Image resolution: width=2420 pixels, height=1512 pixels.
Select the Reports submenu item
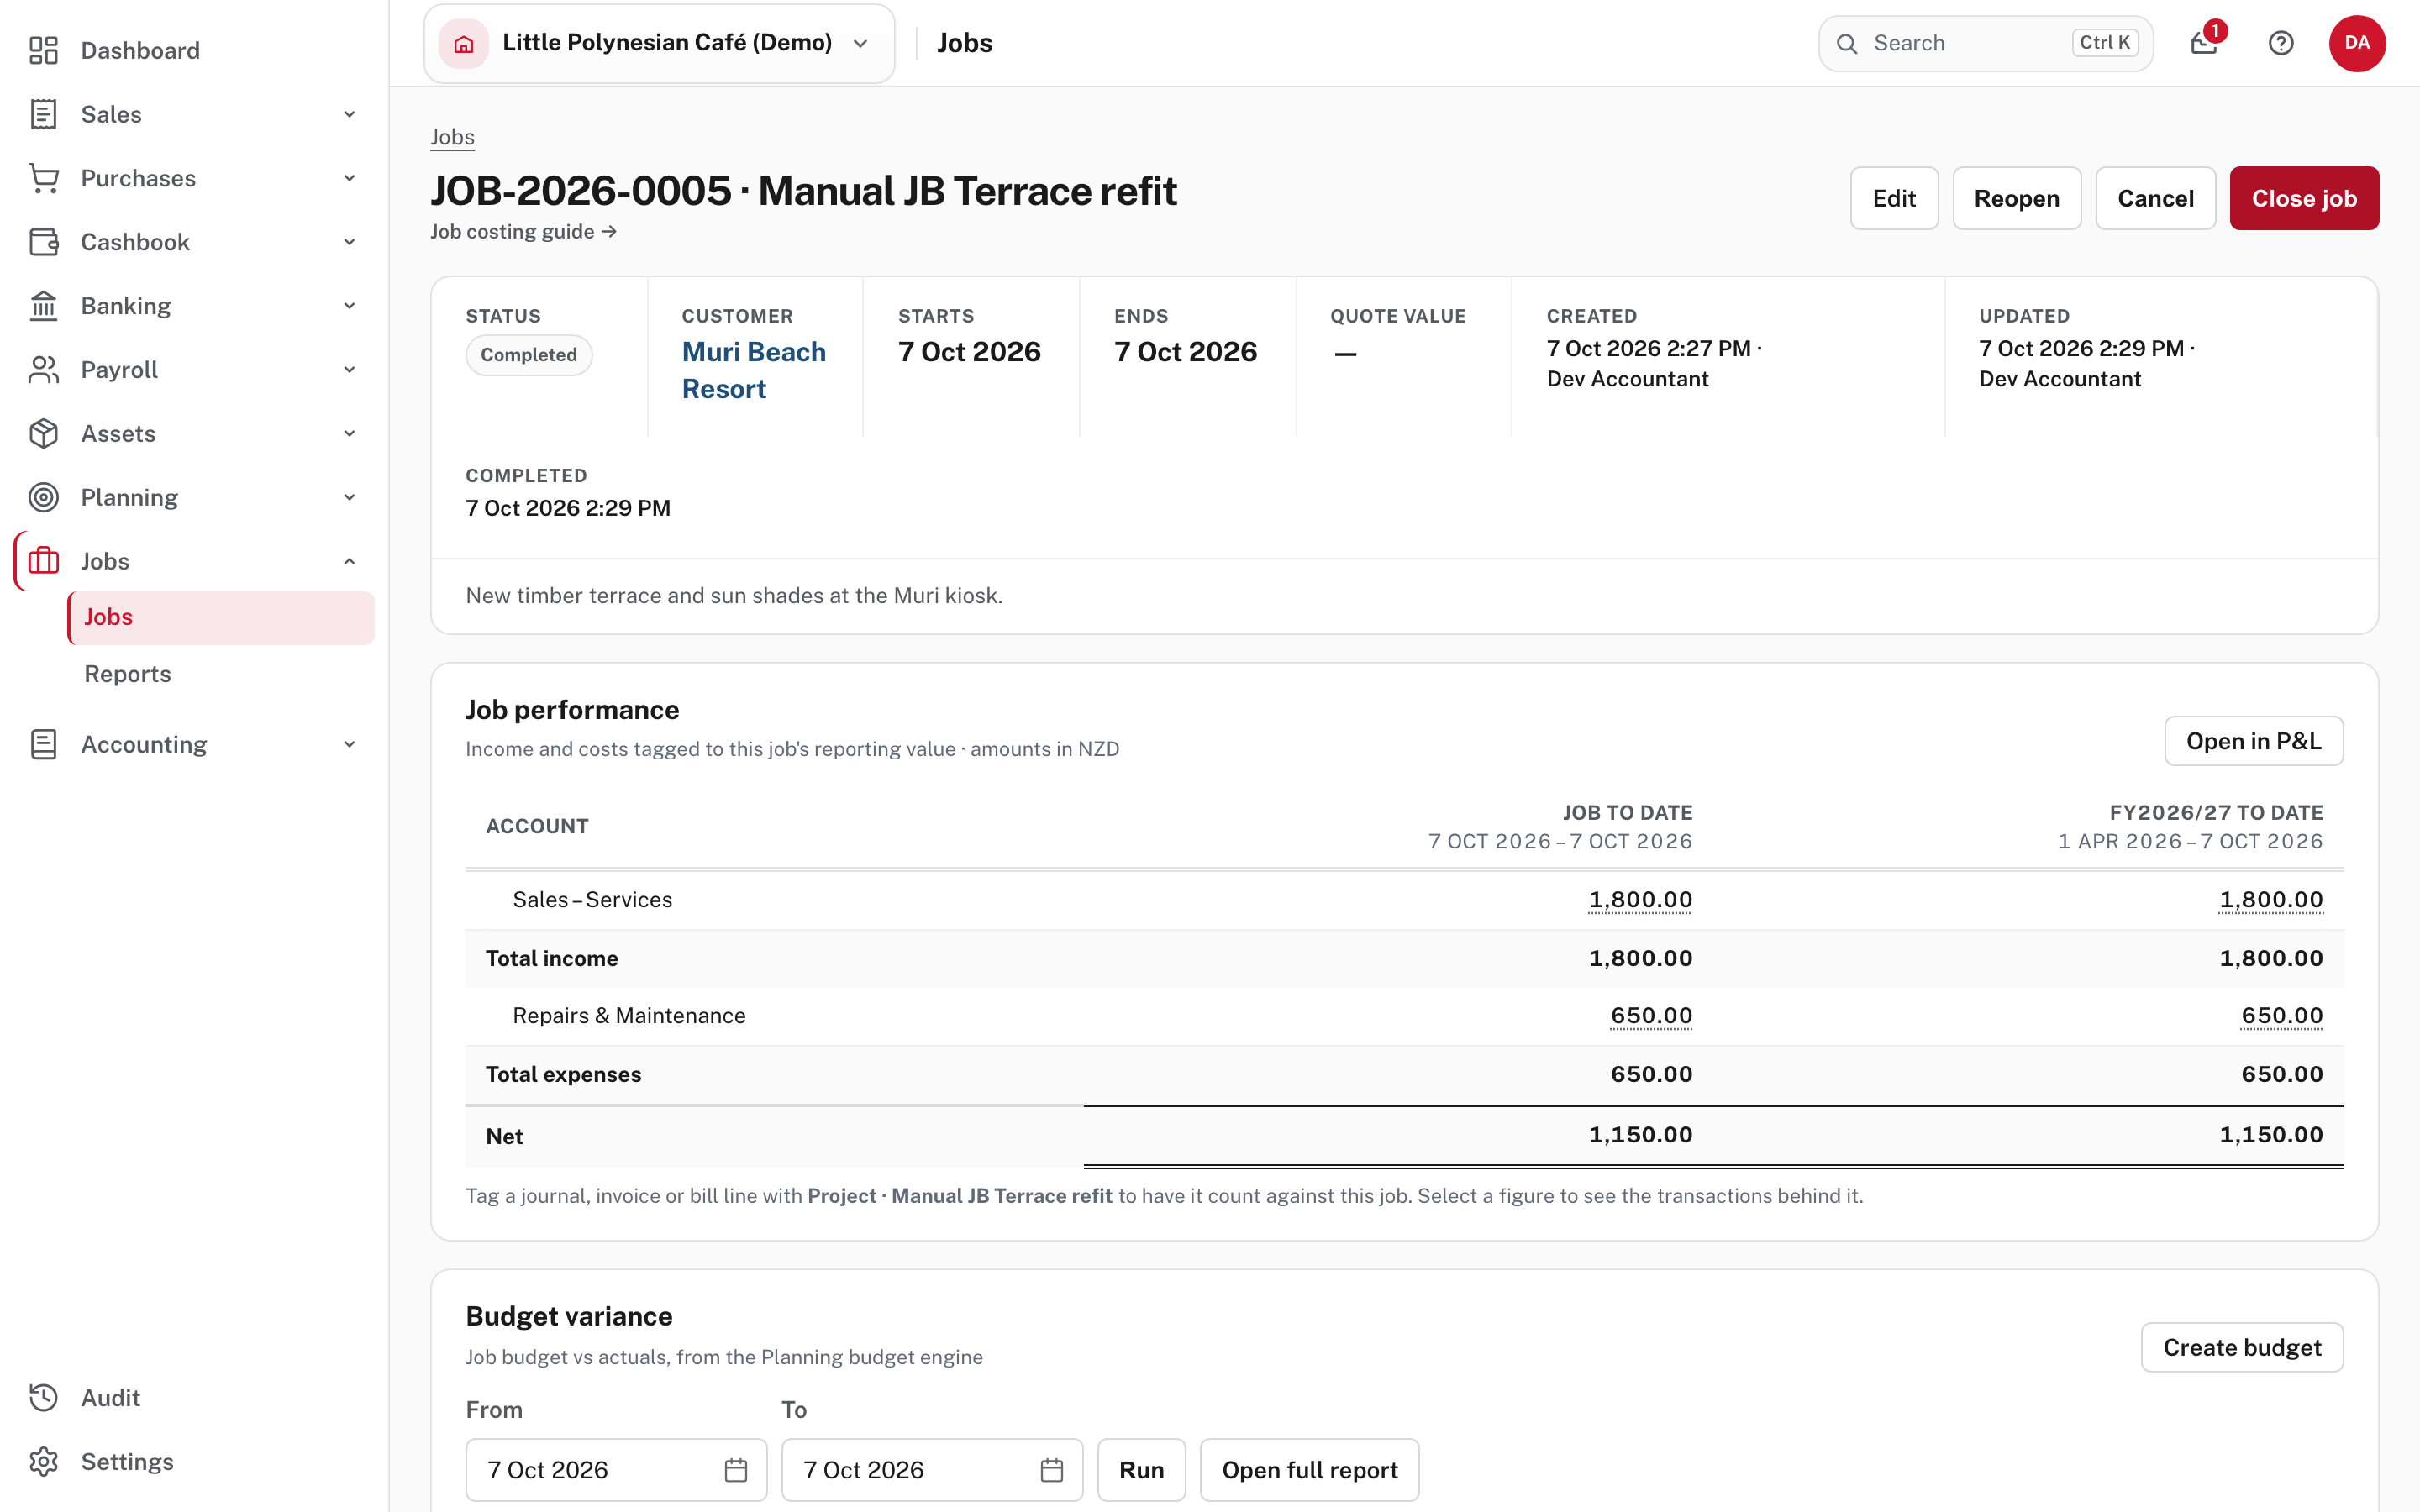click(x=221, y=674)
